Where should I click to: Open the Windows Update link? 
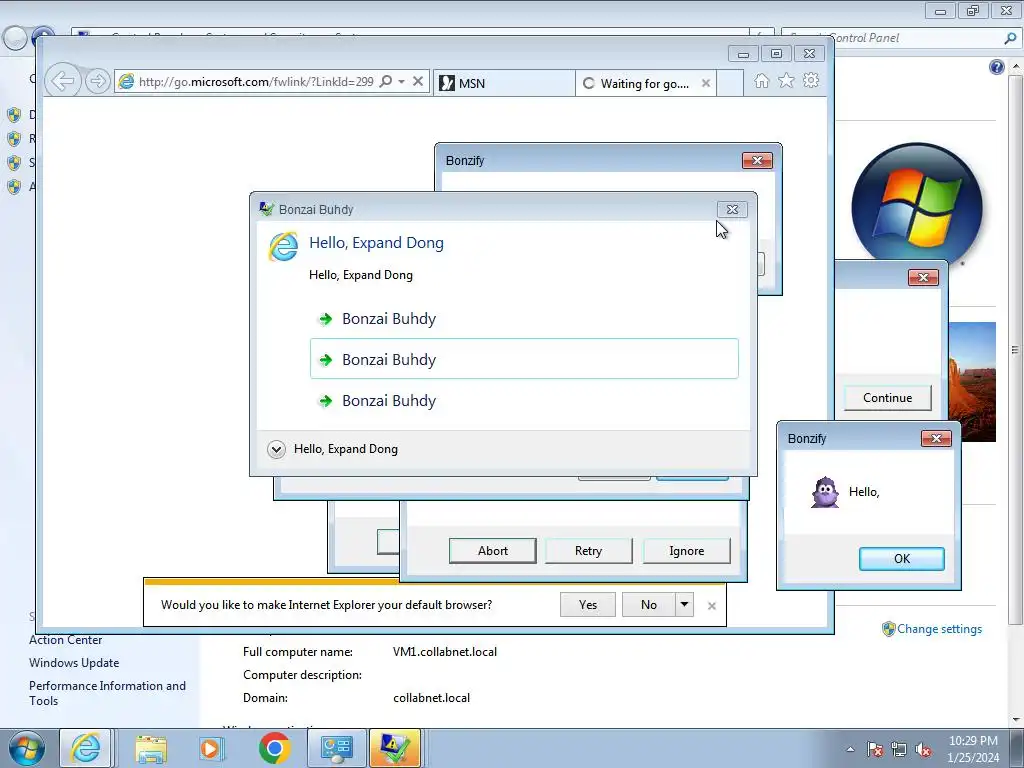coord(74,663)
